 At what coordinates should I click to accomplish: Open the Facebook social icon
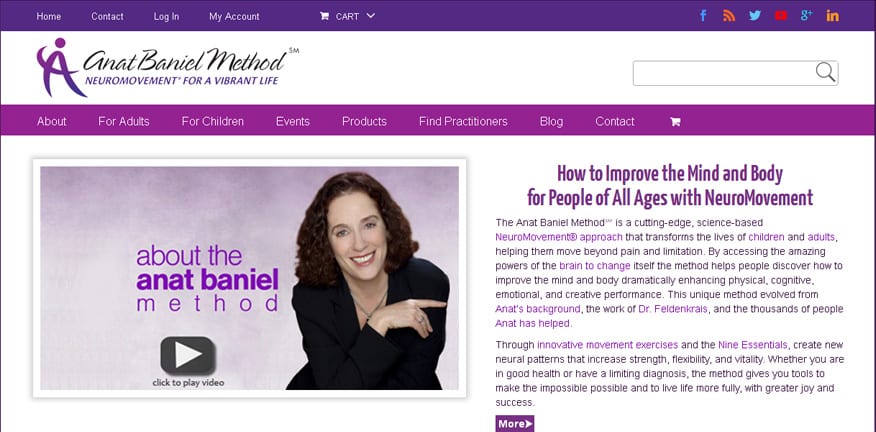[703, 16]
